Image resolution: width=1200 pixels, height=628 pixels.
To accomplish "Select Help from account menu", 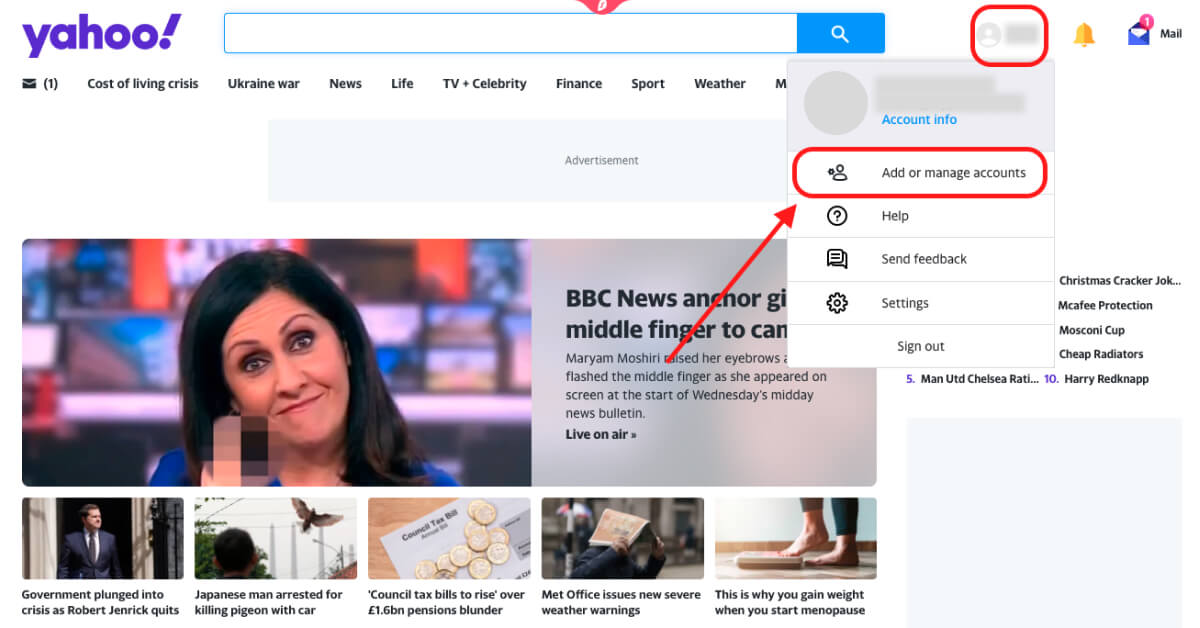I will coord(921,216).
